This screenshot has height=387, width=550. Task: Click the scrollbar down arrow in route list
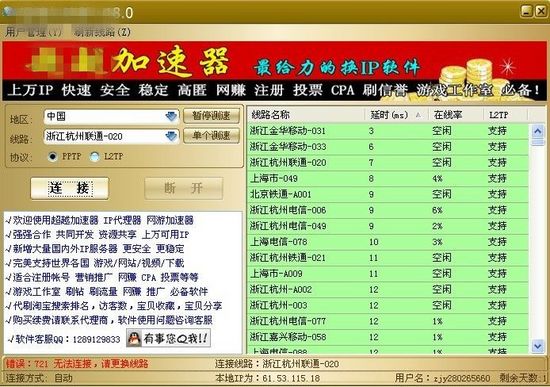click(x=538, y=346)
